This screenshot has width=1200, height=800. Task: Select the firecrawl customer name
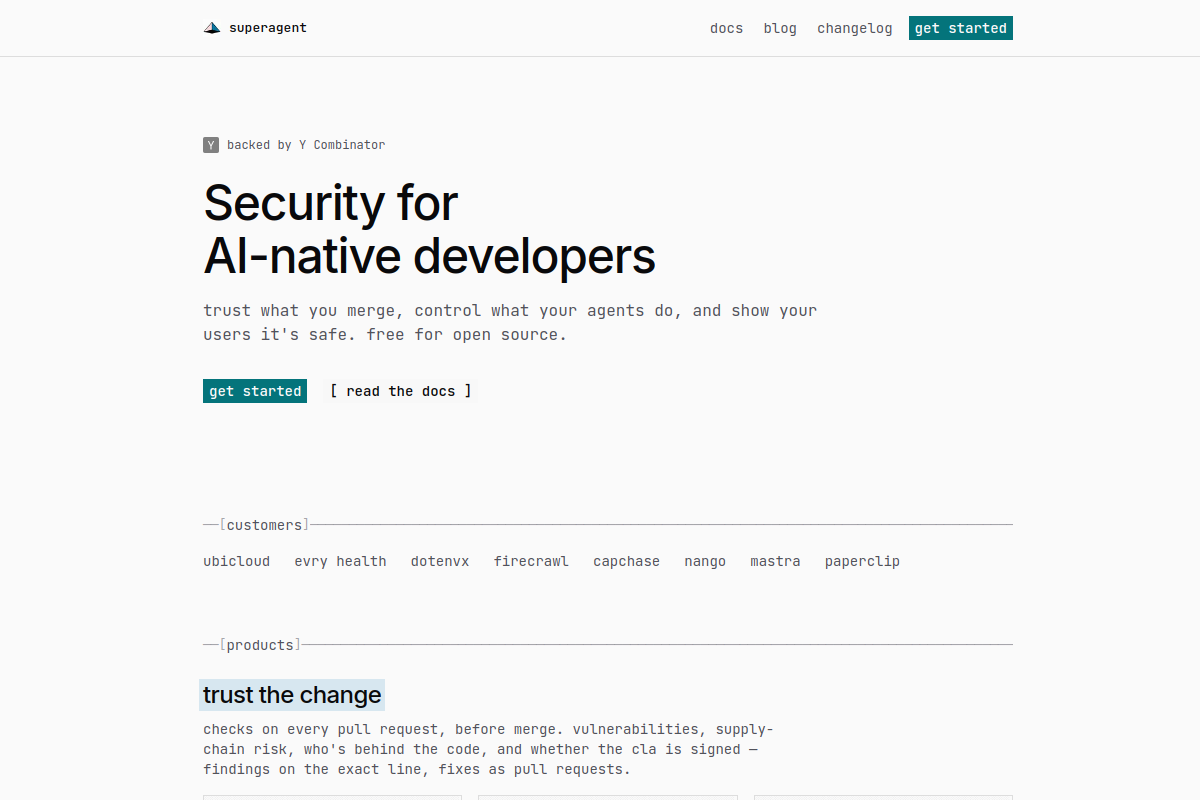point(531,561)
